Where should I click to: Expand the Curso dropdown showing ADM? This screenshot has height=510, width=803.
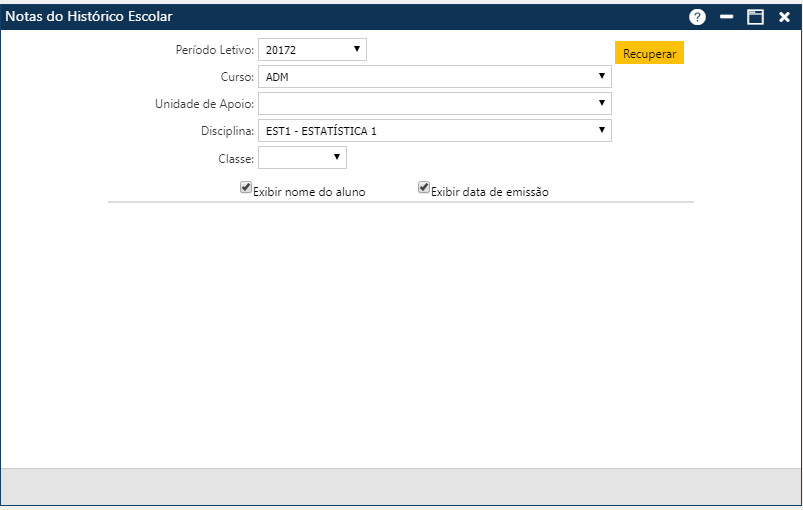pos(434,77)
